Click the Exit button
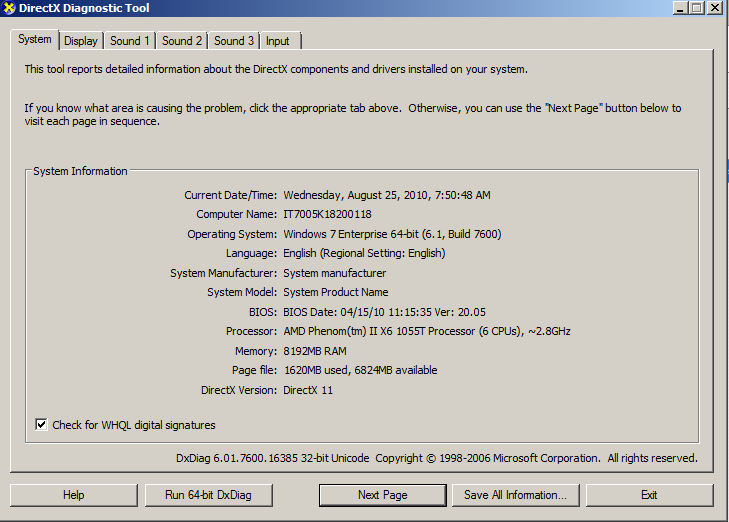729x522 pixels. point(649,495)
